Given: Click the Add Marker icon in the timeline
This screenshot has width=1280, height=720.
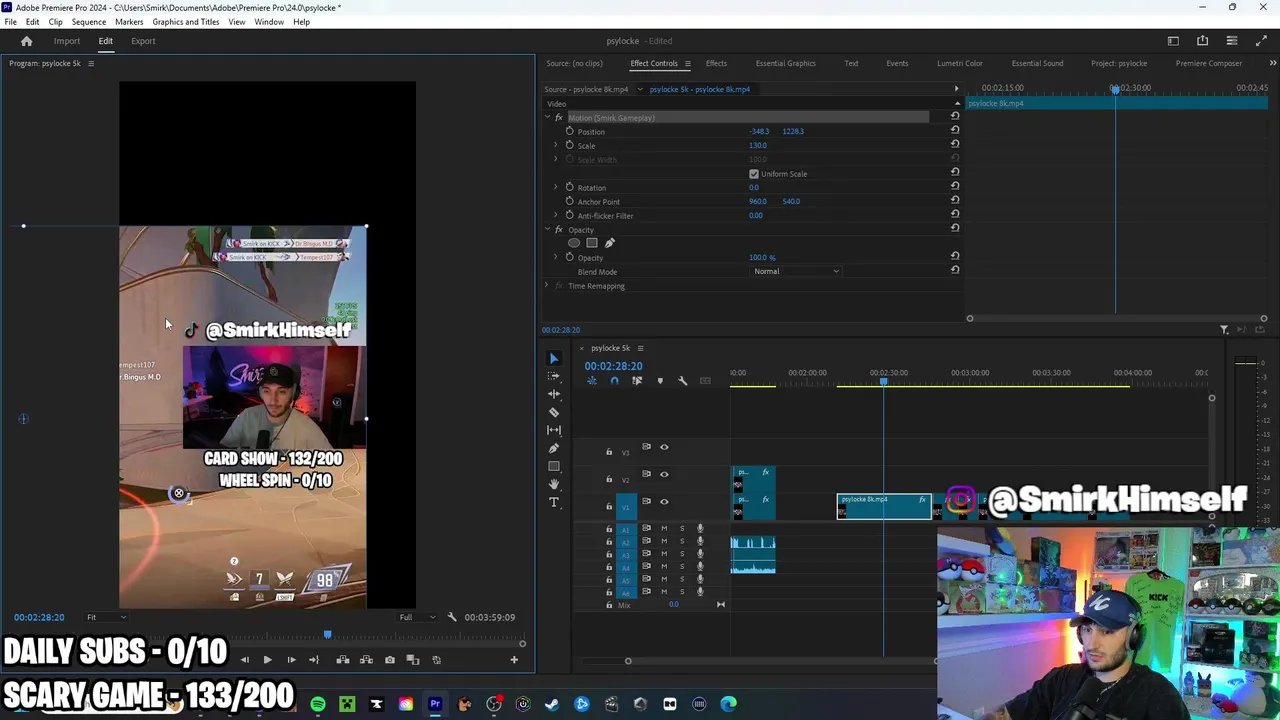Looking at the screenshot, I should click(x=660, y=381).
